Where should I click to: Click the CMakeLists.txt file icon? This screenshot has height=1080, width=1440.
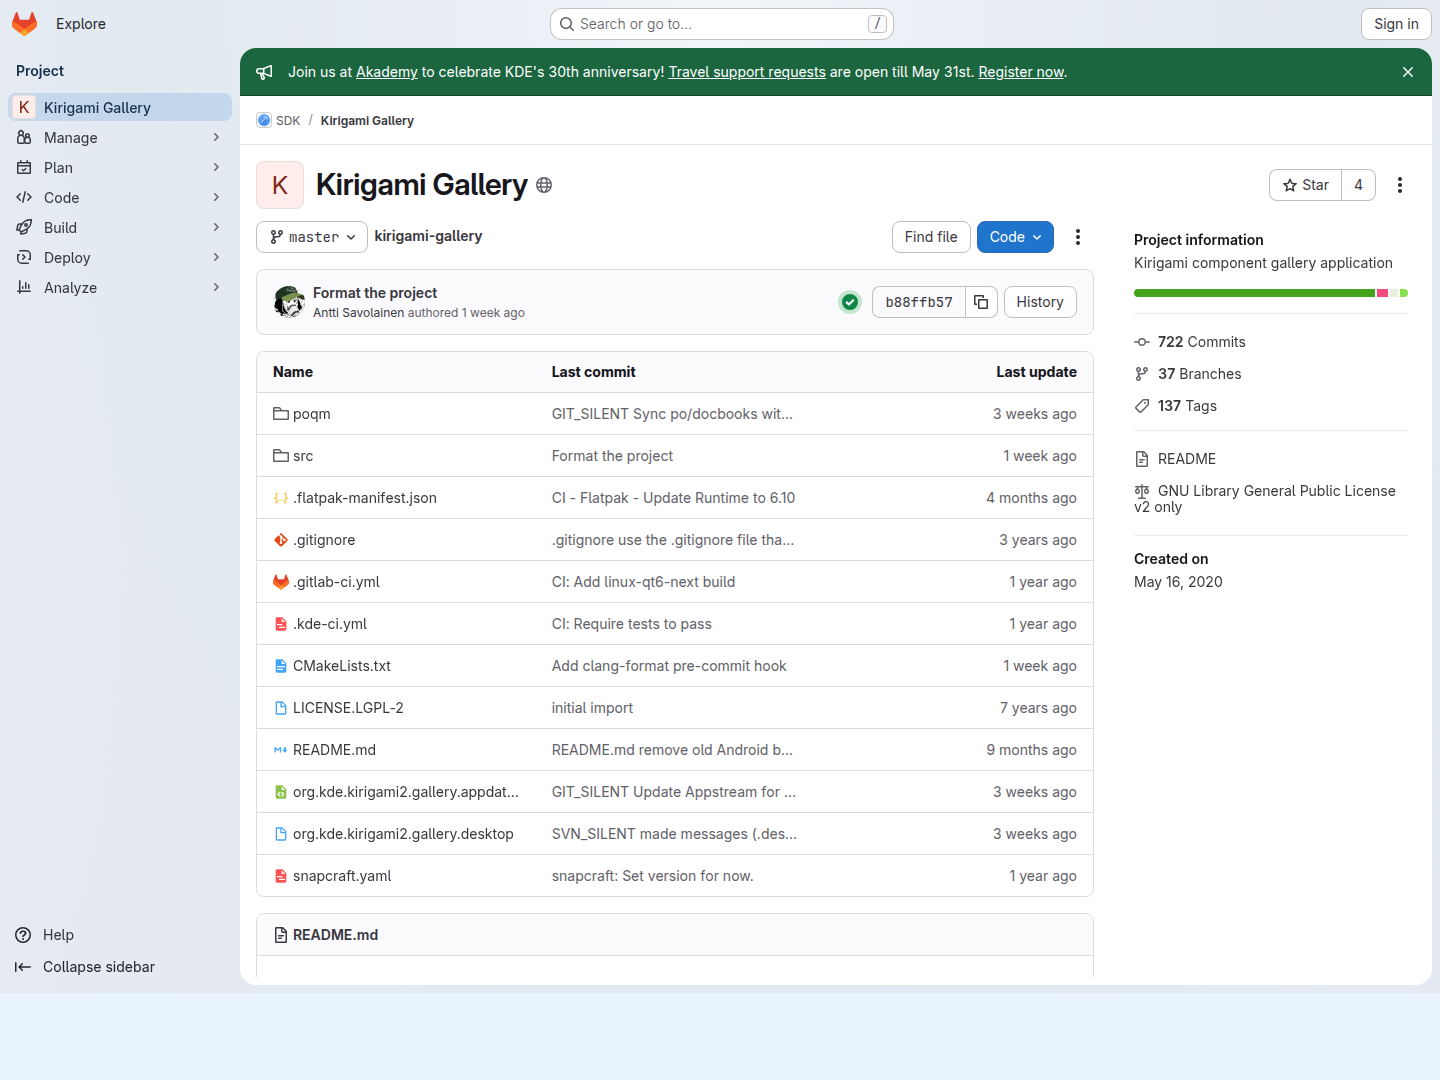tap(281, 666)
